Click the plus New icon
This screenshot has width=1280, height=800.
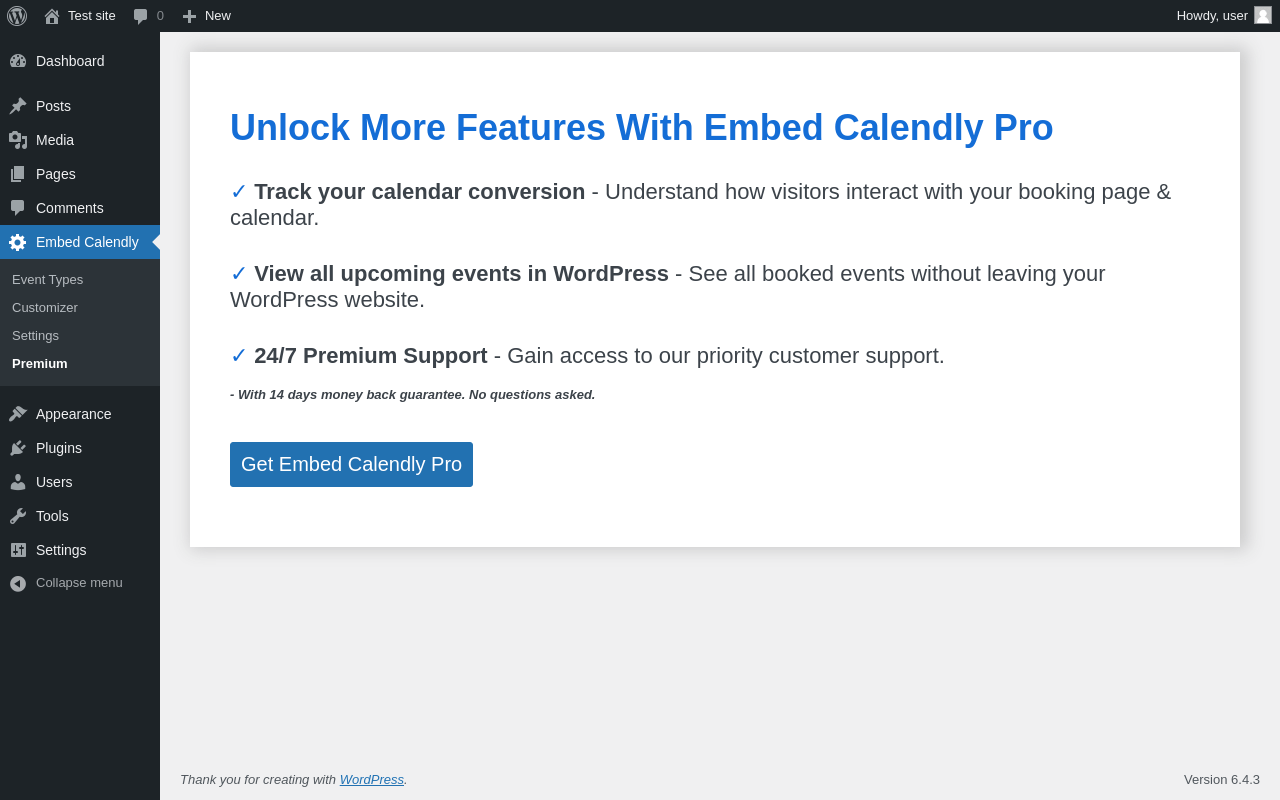189,16
